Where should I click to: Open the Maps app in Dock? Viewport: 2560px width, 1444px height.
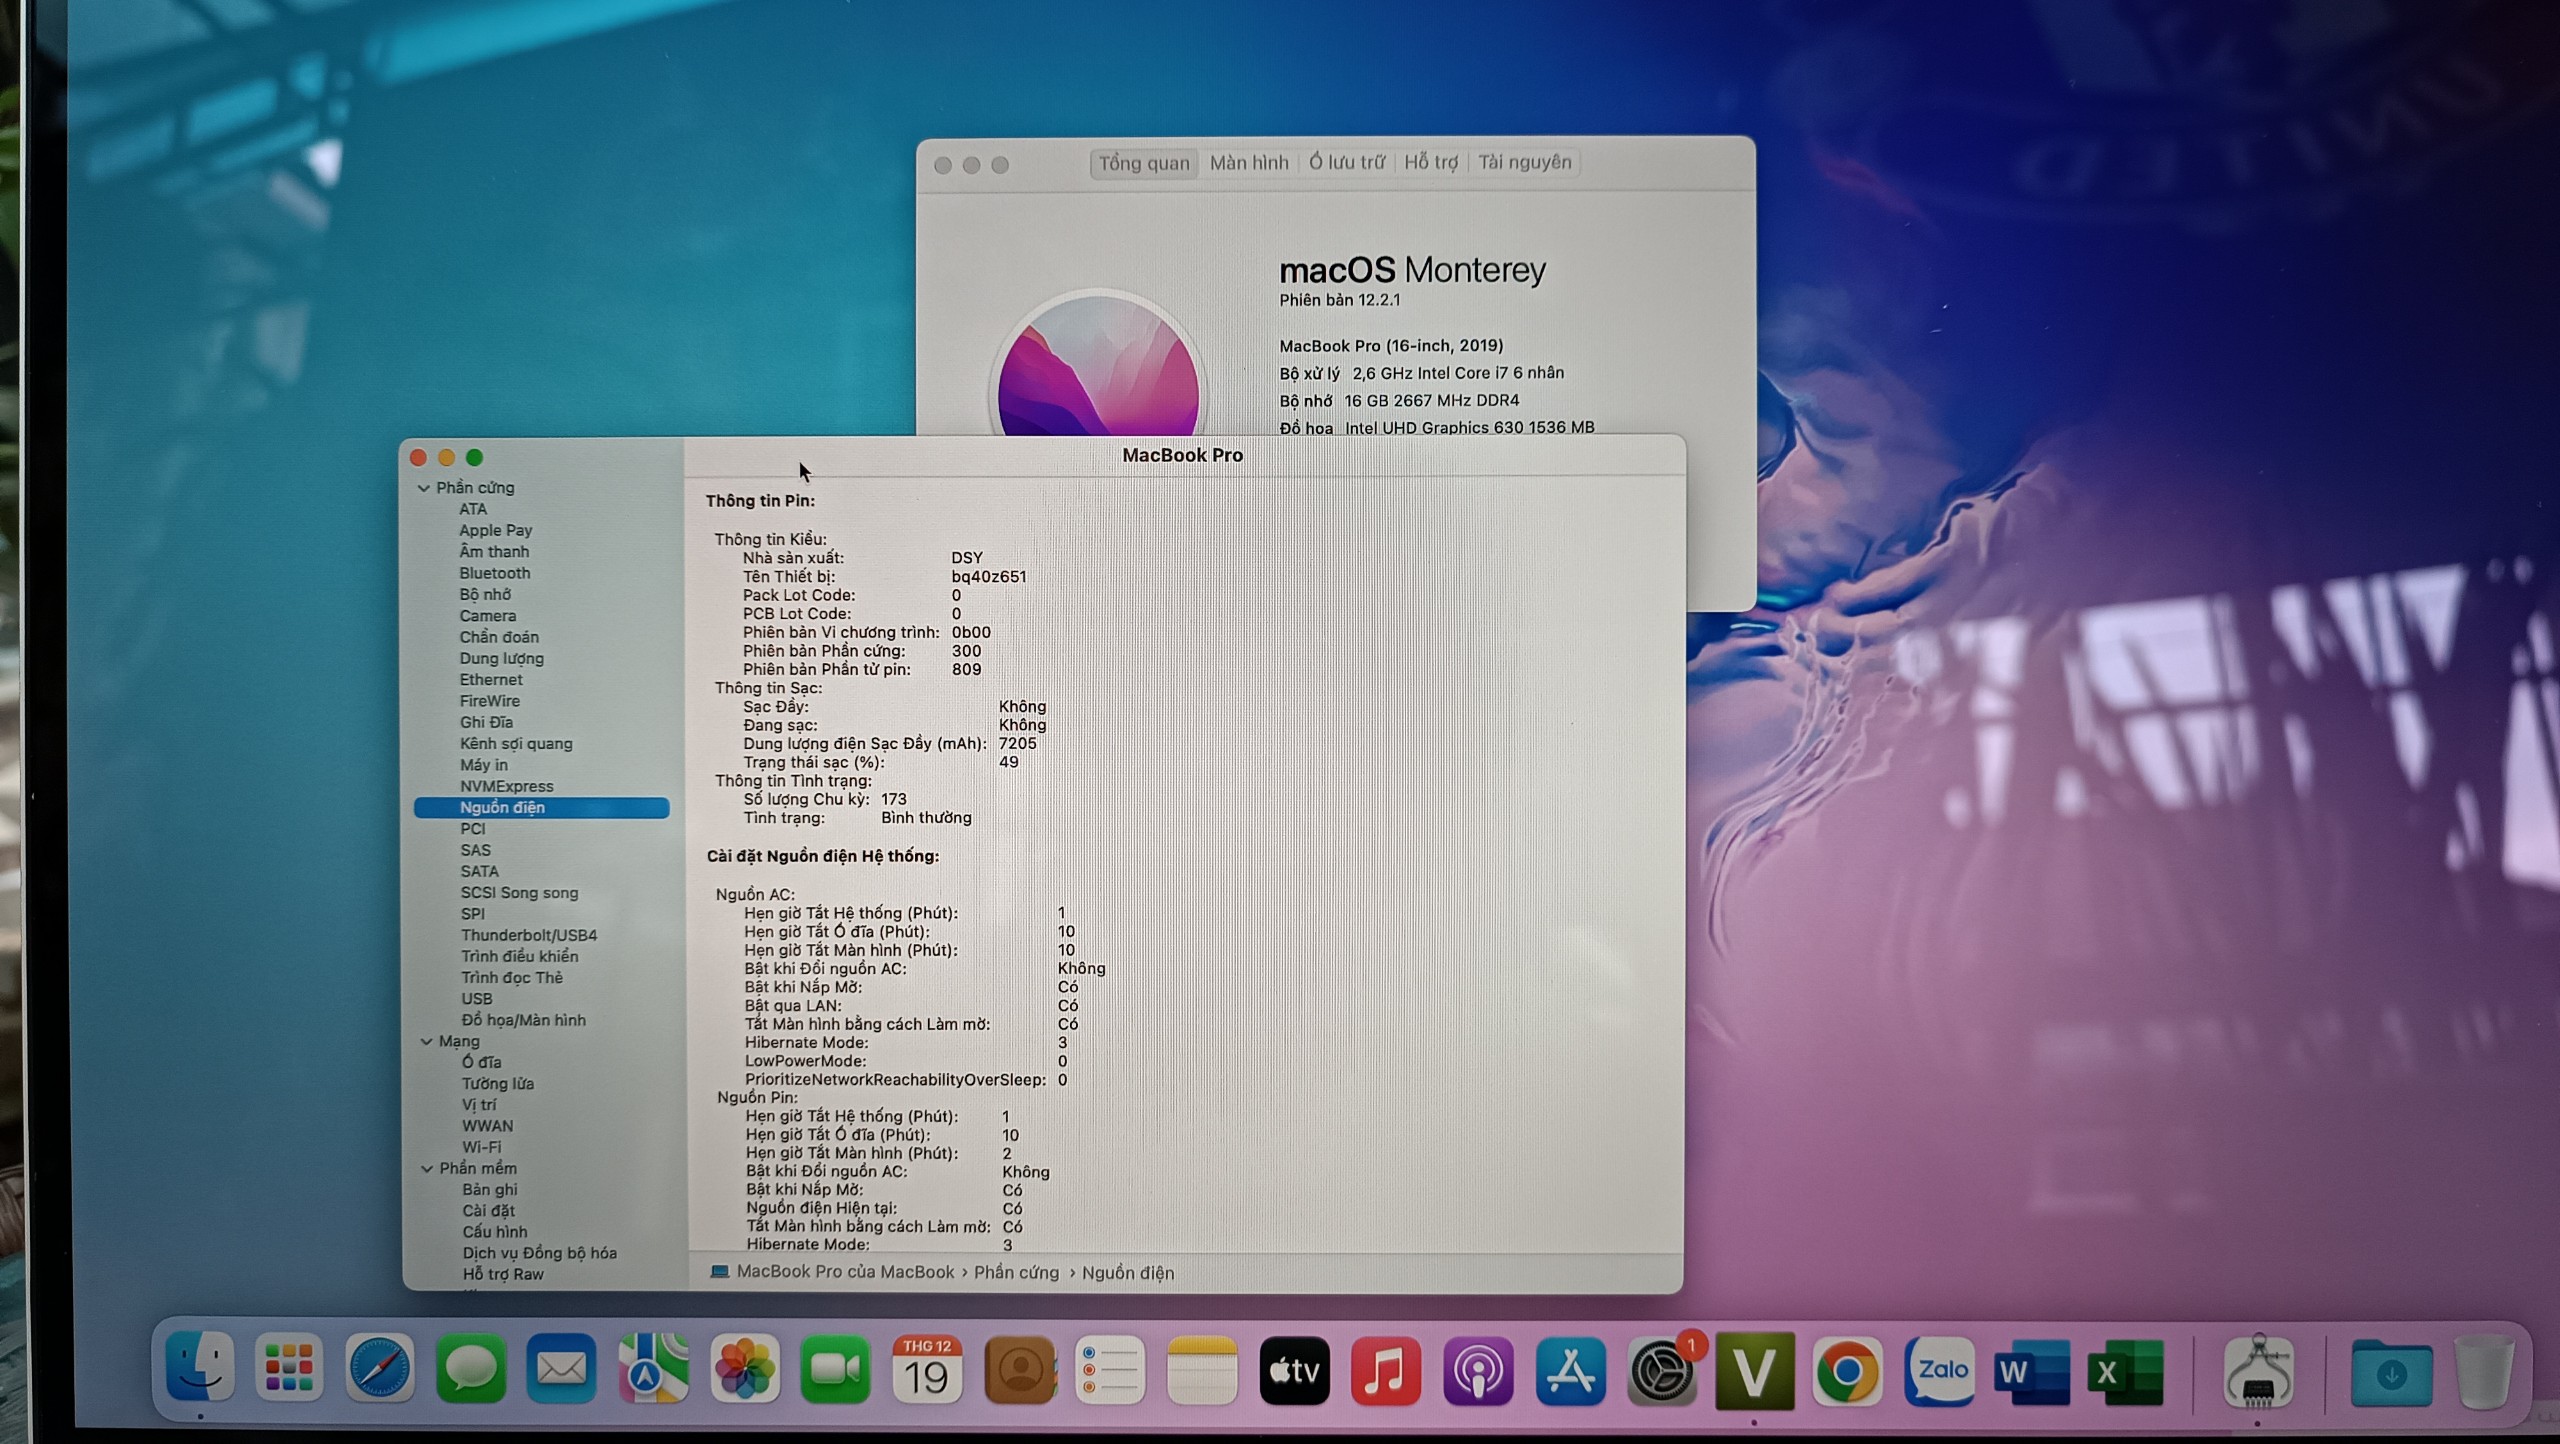coord(653,1368)
